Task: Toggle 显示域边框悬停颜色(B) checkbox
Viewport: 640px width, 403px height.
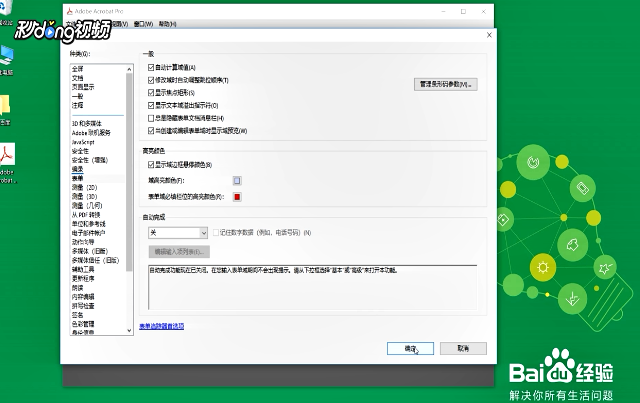Action: pyautogui.click(x=151, y=165)
